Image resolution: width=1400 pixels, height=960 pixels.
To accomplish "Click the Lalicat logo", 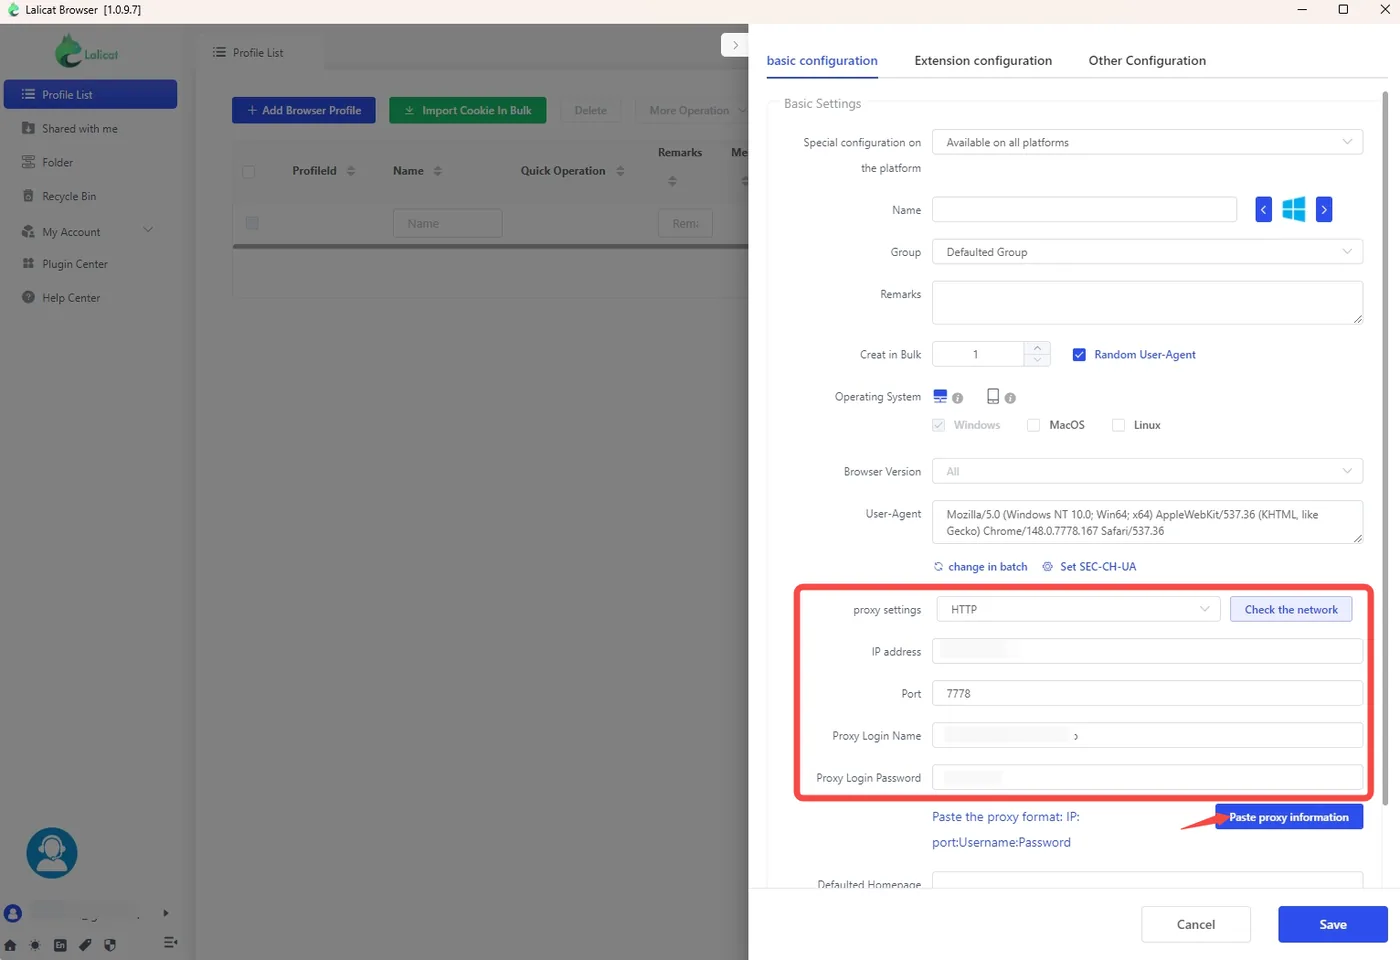I will 87,51.
